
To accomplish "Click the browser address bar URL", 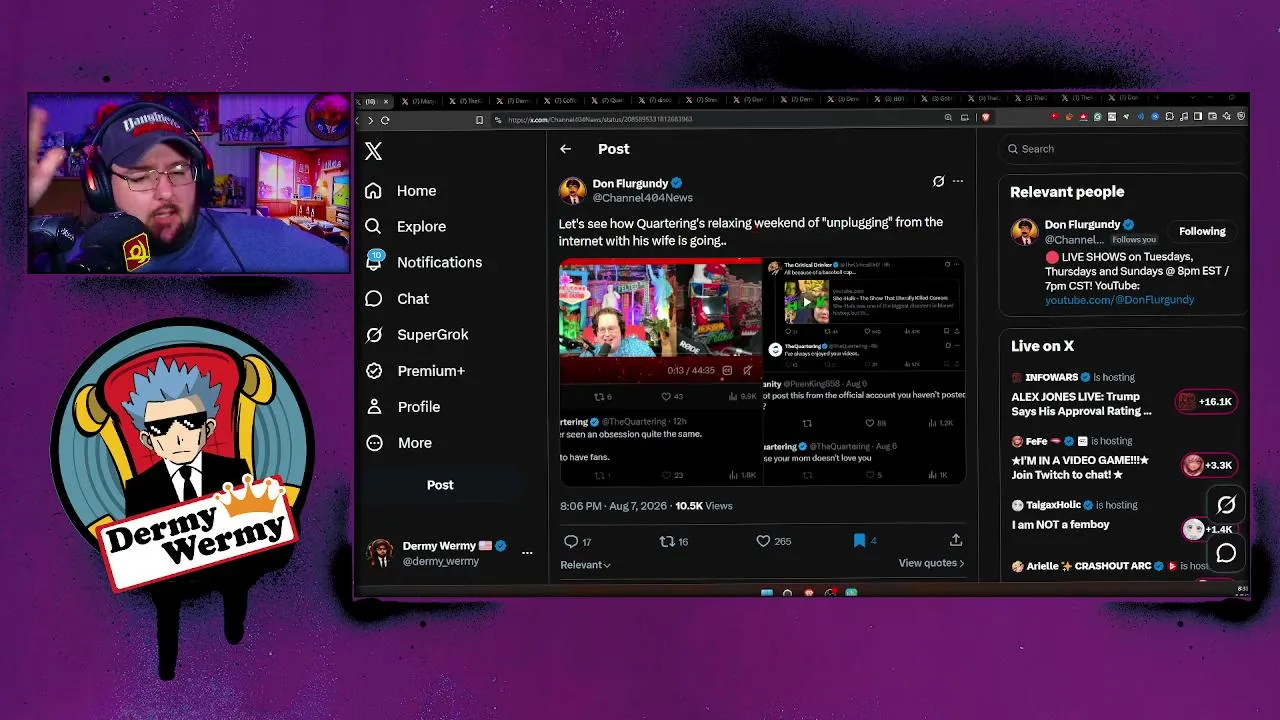I will point(600,120).
